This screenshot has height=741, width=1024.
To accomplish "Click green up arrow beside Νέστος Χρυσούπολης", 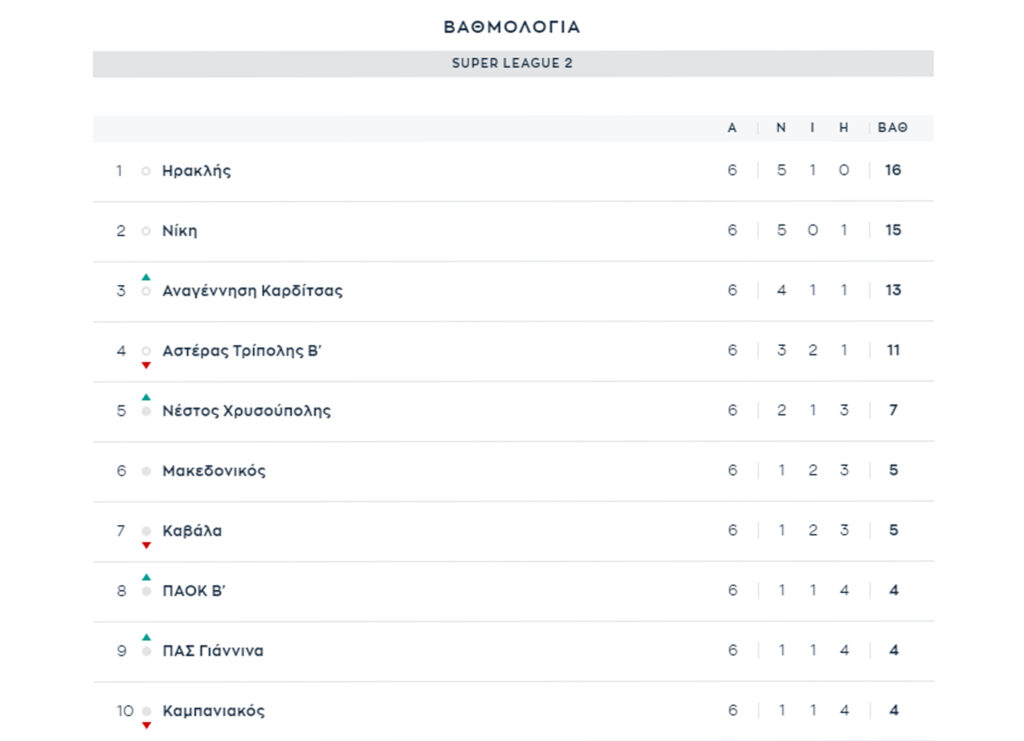I will (146, 397).
